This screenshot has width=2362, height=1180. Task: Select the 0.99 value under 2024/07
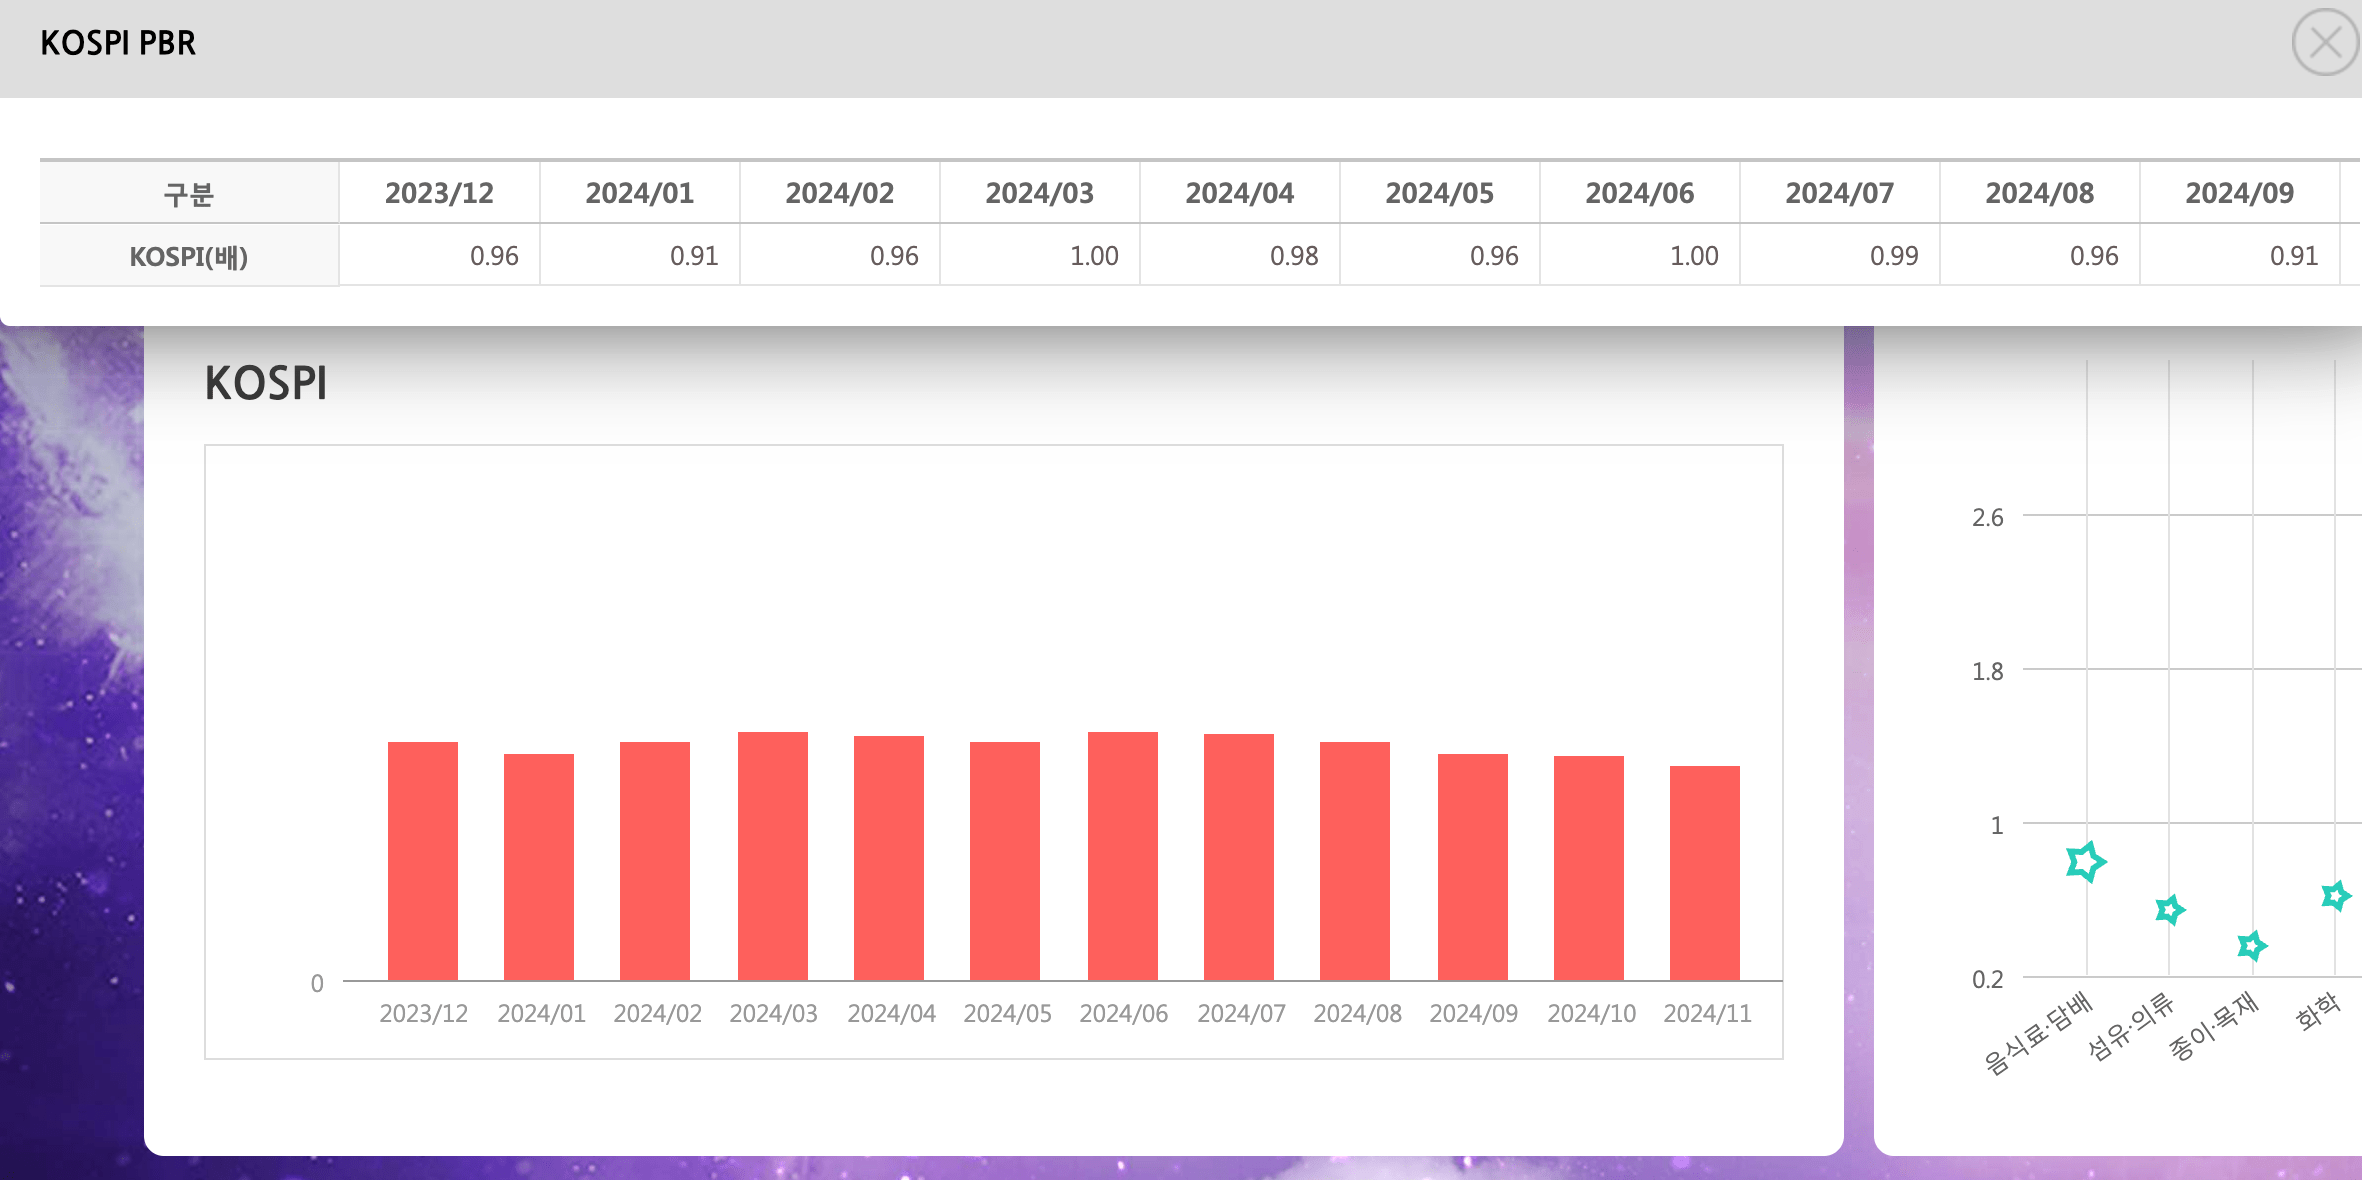pos(1894,256)
